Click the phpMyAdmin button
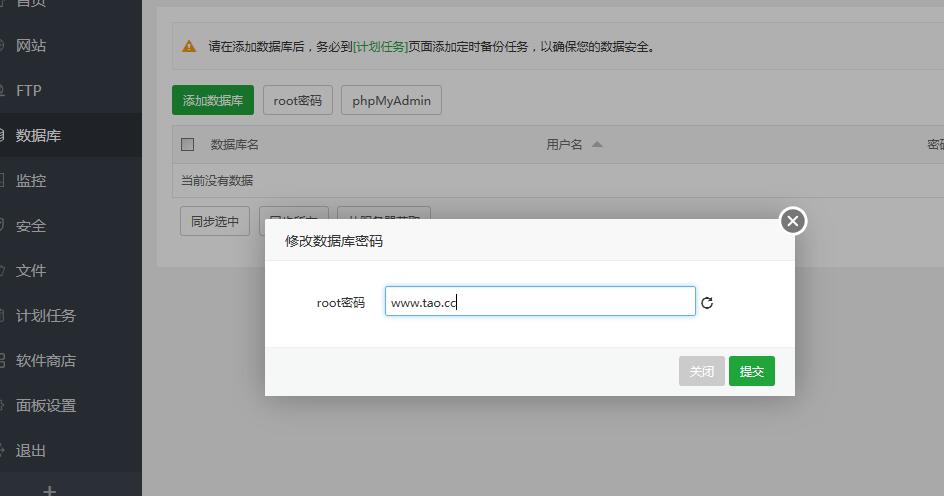 click(x=391, y=101)
